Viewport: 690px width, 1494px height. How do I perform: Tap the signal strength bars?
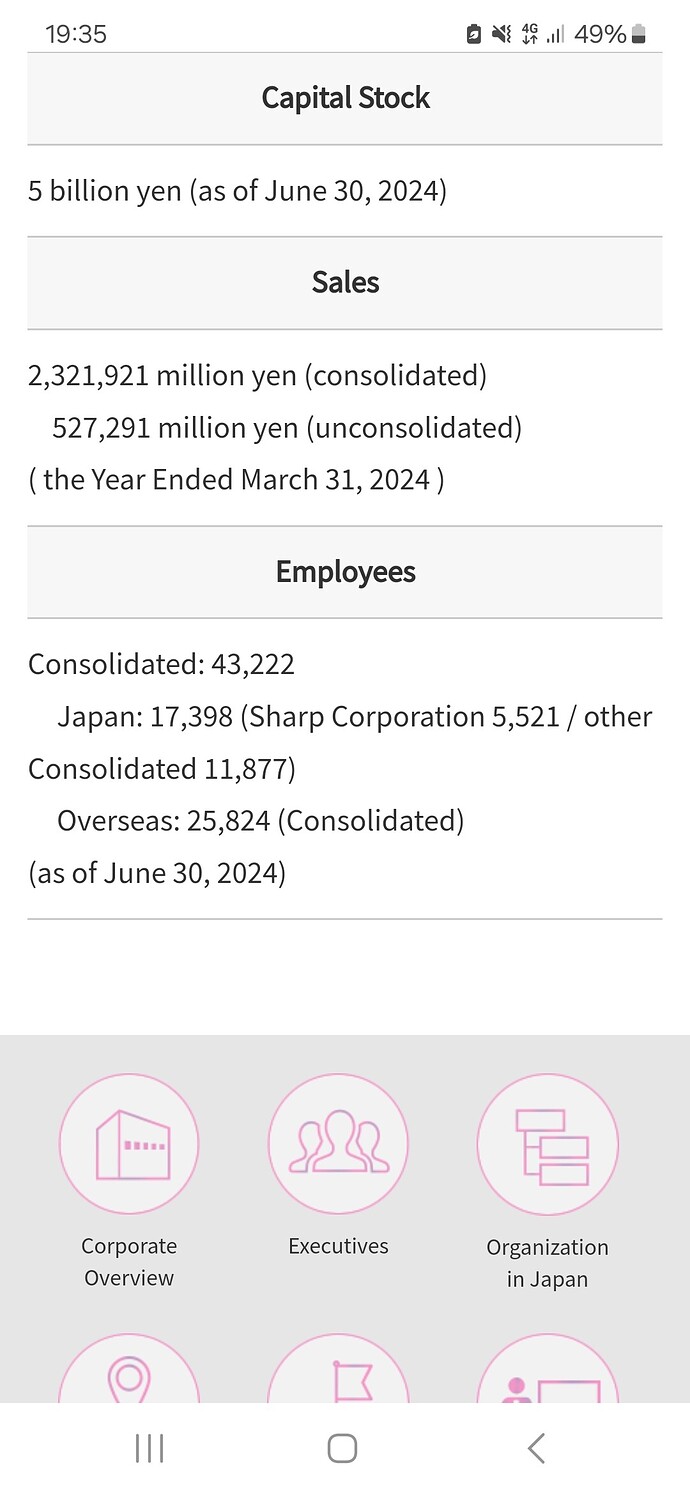coord(556,35)
